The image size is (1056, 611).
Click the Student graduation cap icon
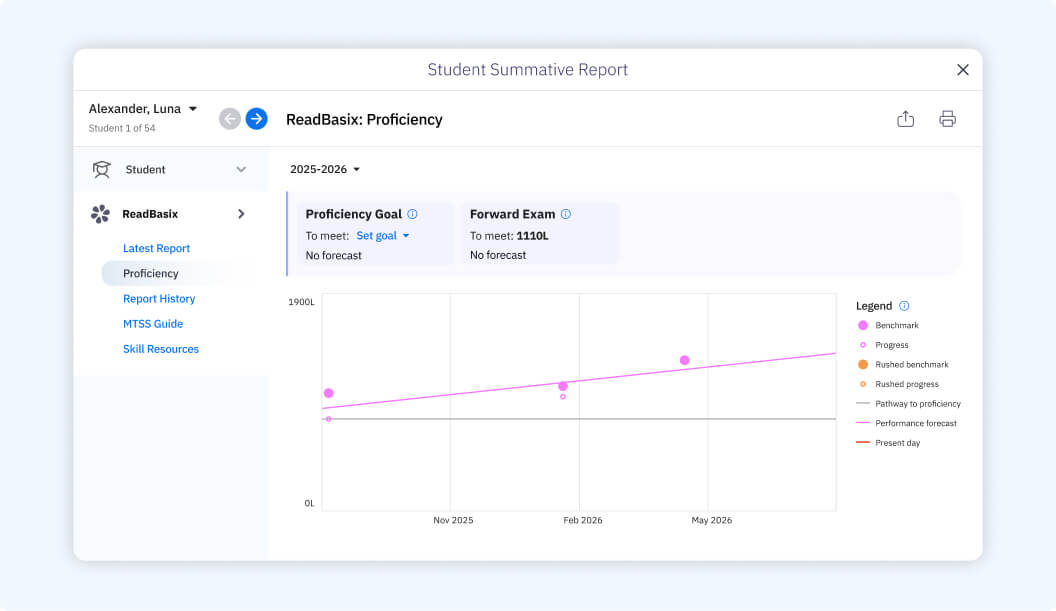click(x=102, y=169)
